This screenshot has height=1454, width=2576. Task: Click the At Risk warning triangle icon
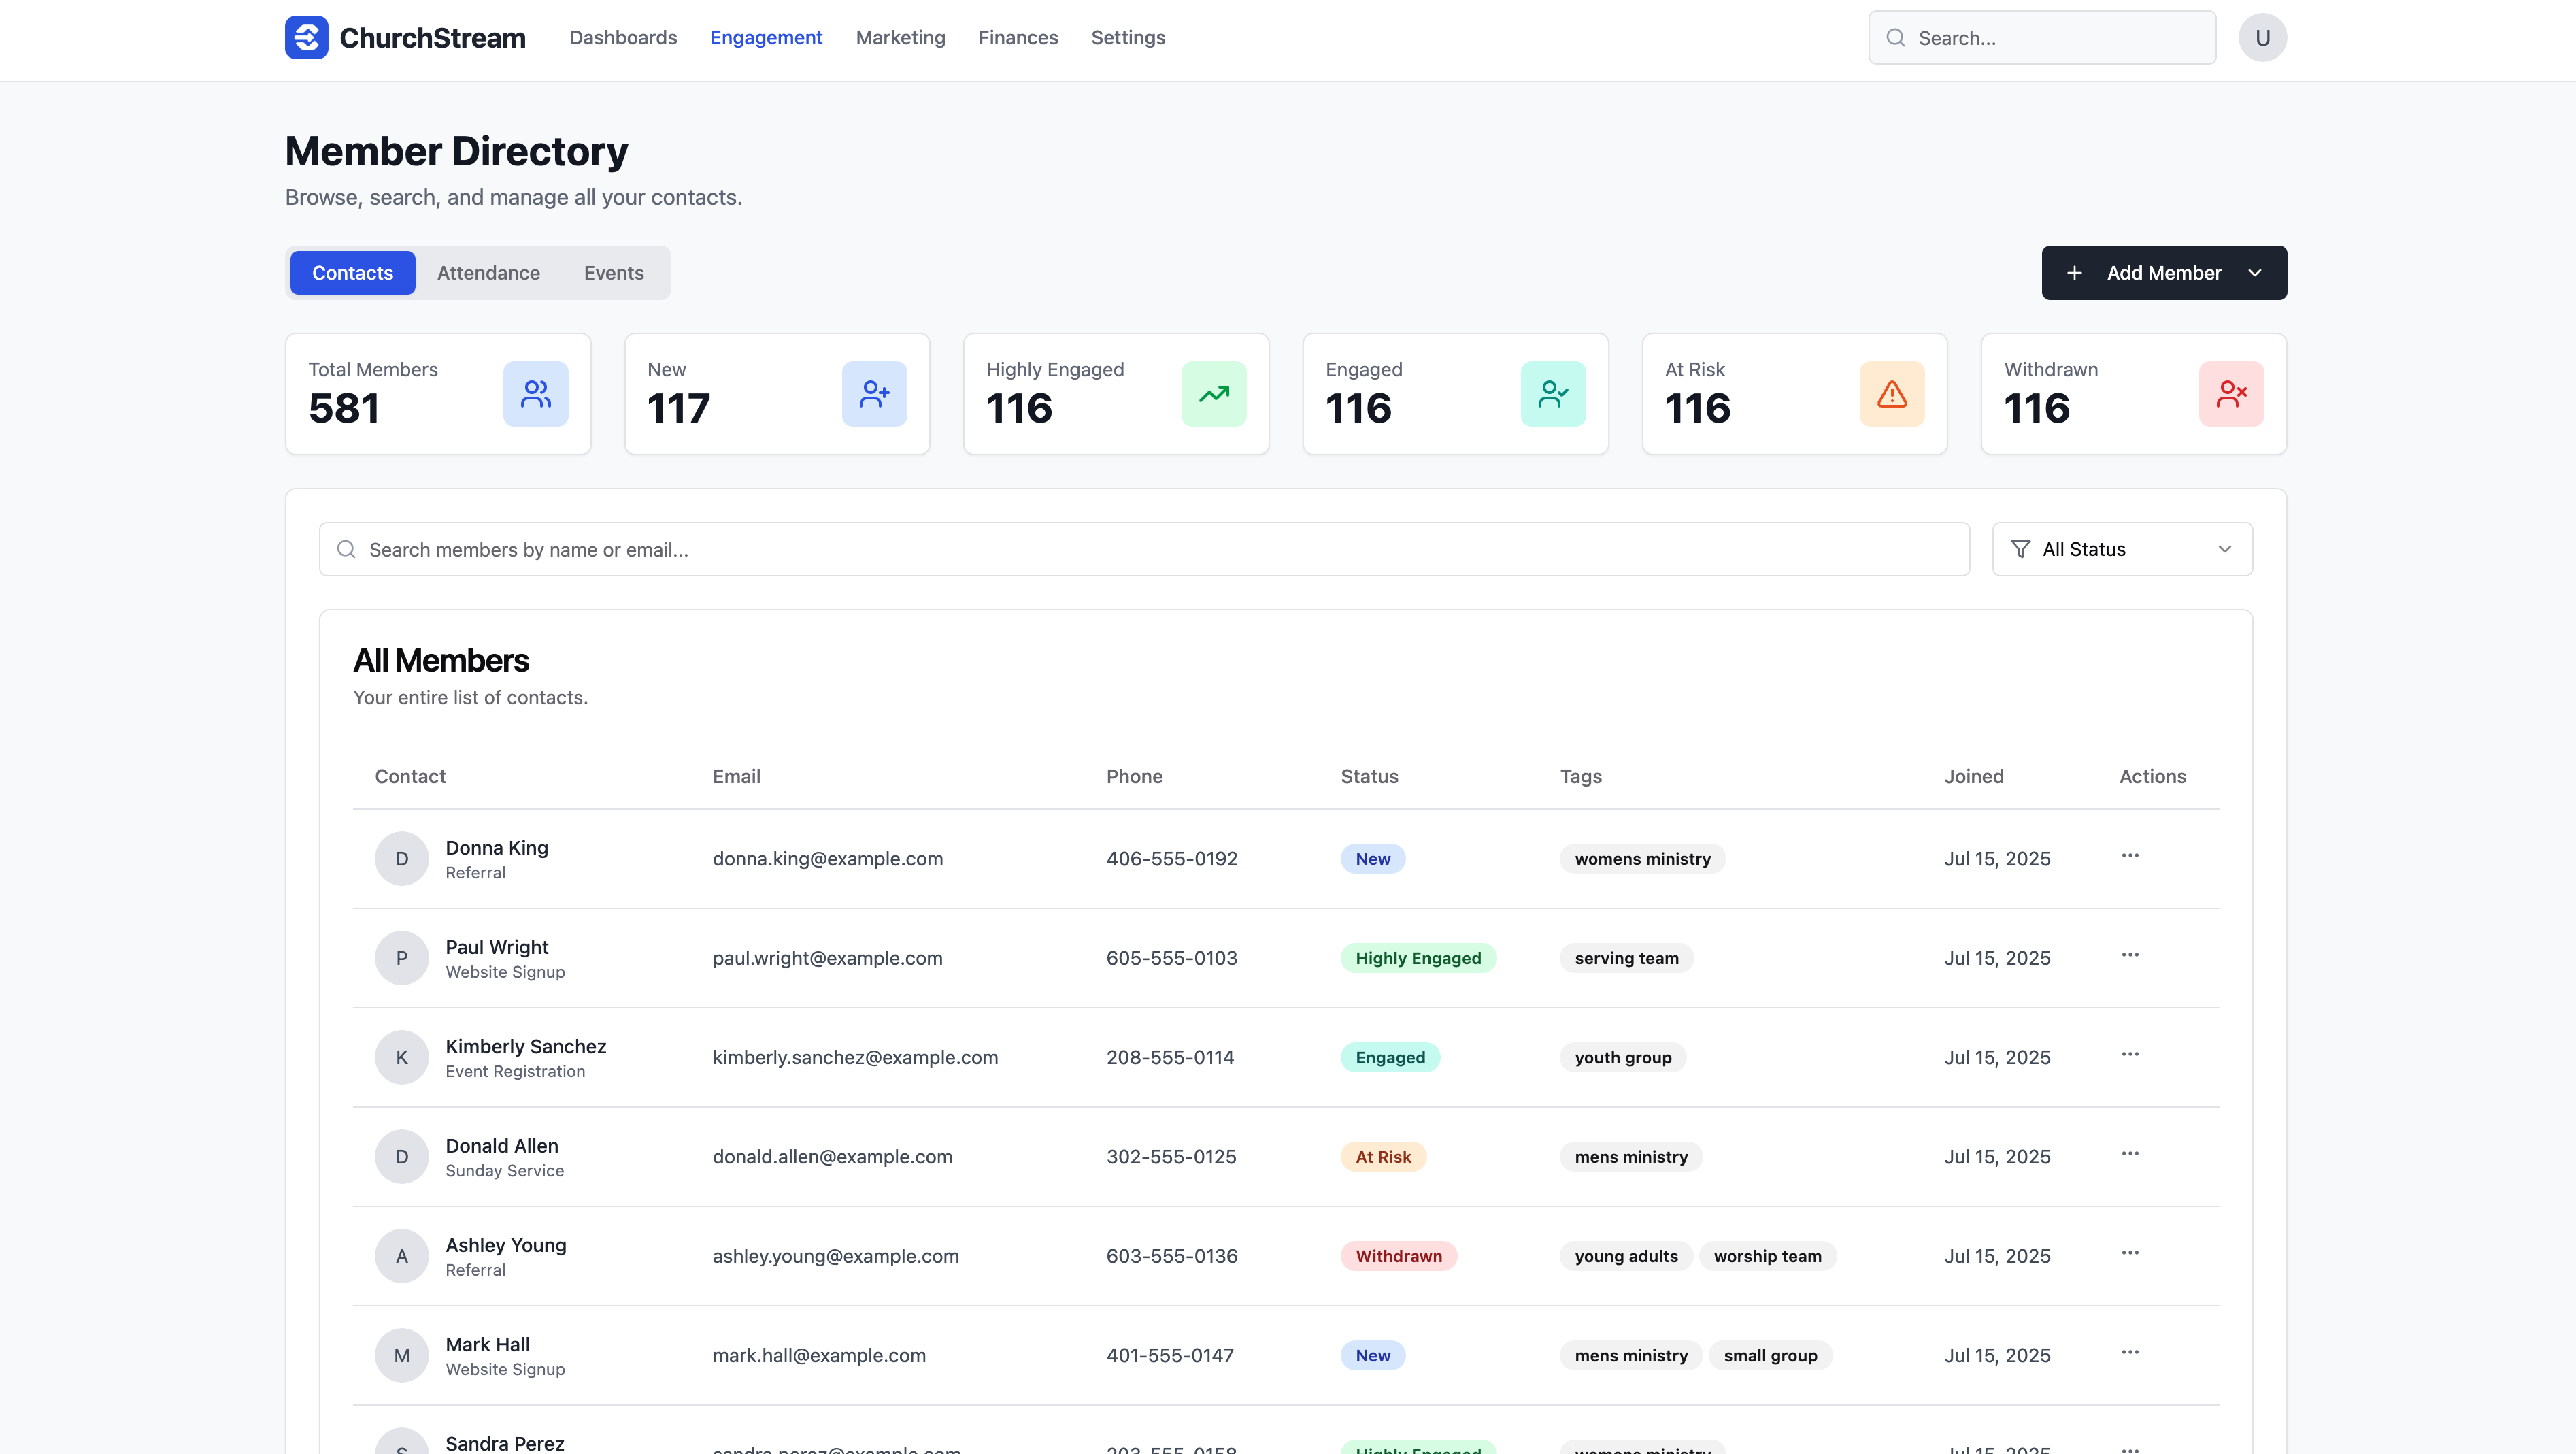tap(1891, 393)
